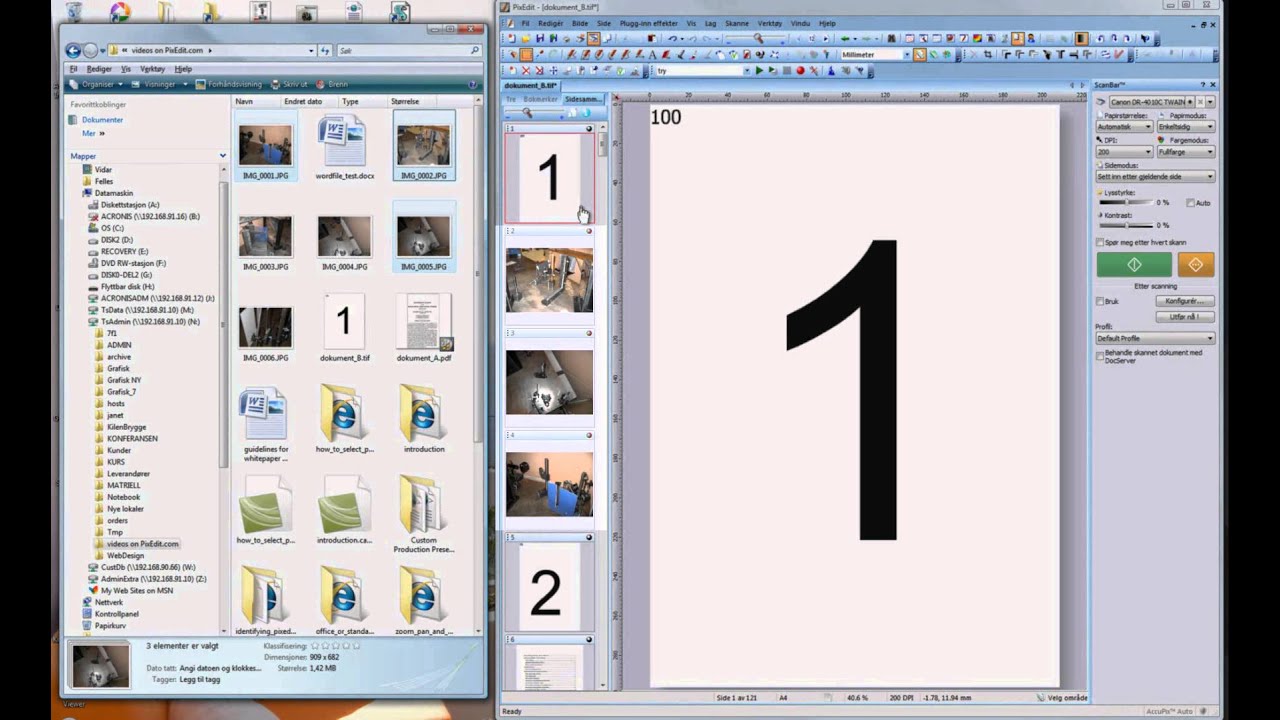Tick the Auto checkbox in ScanBar
The height and width of the screenshot is (720, 1280).
click(1190, 202)
